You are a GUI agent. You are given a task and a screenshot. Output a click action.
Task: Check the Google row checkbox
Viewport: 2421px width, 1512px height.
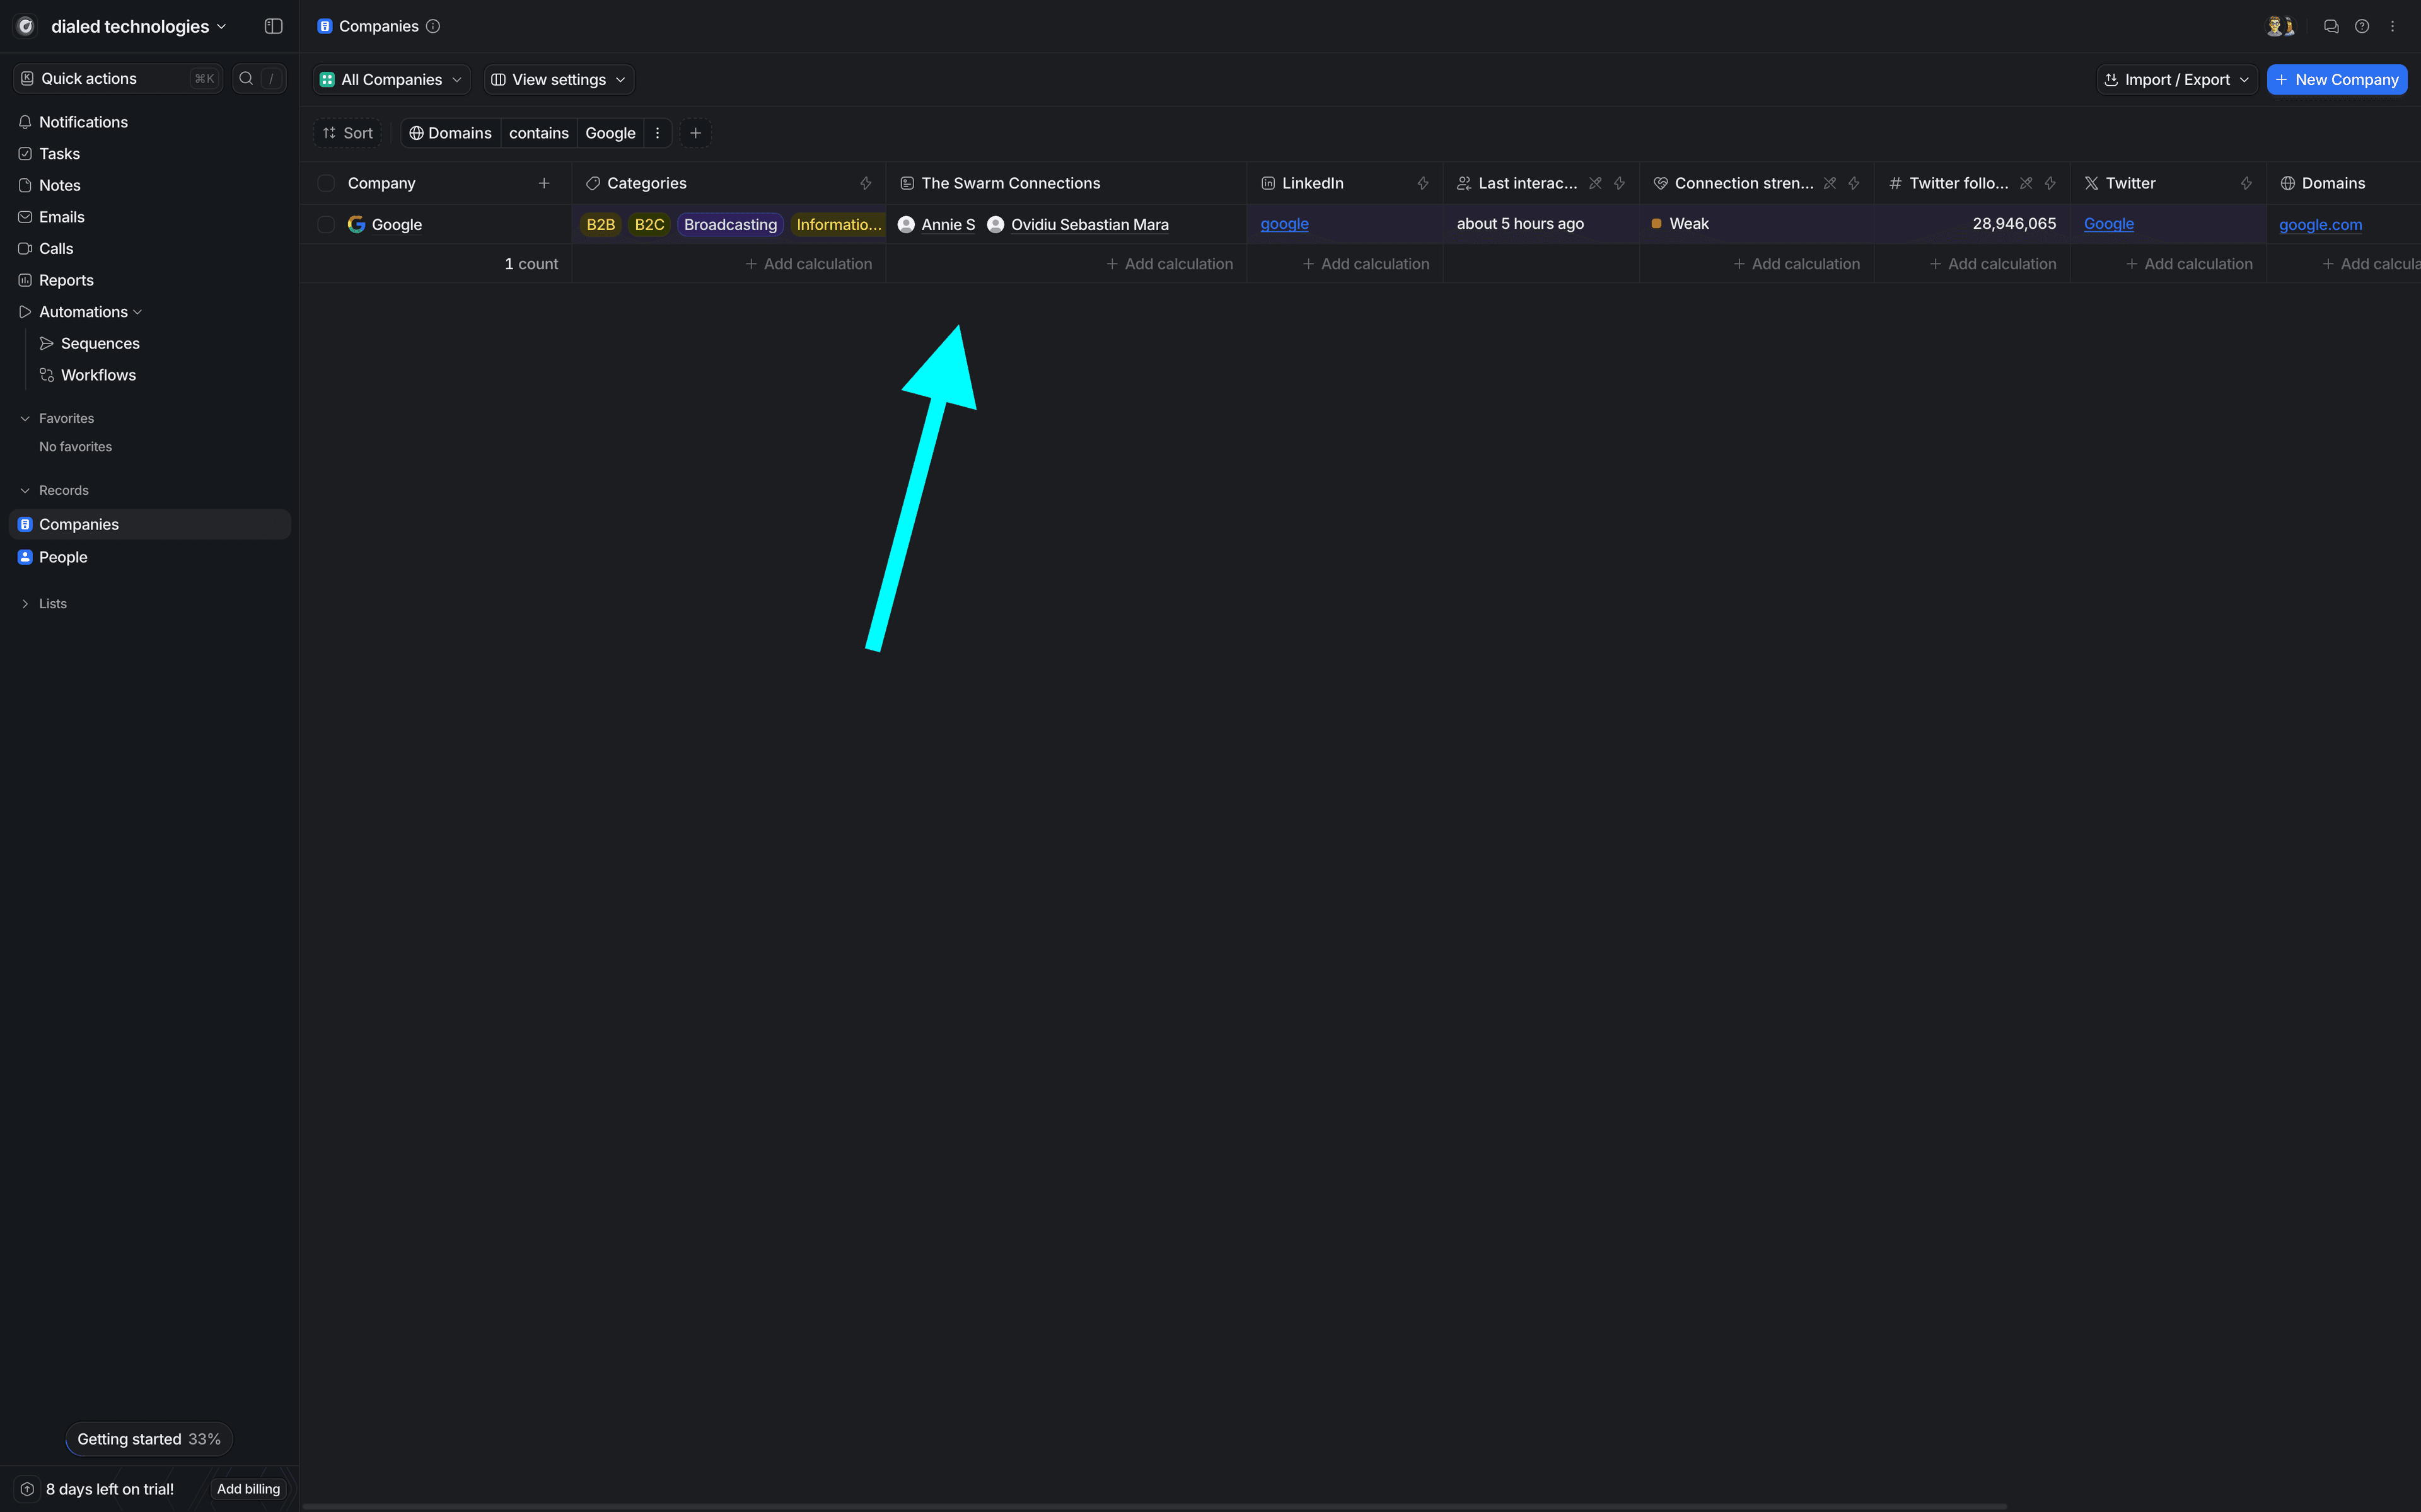tap(326, 224)
